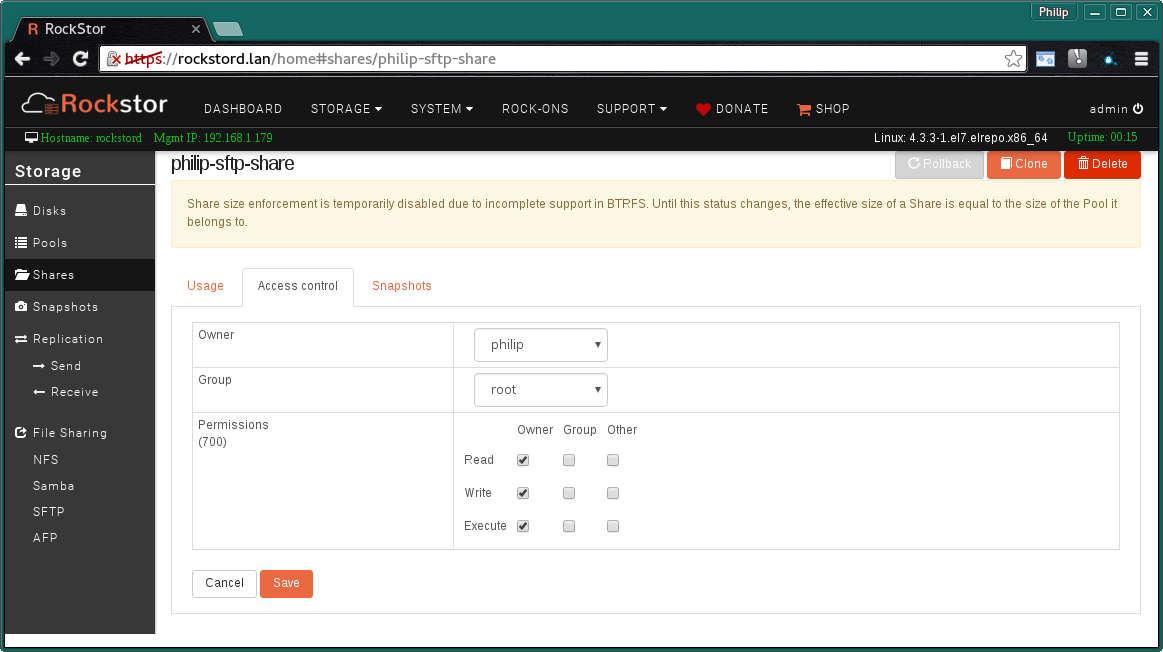Click the Snapshots camera icon in sidebar
The height and width of the screenshot is (652, 1163).
pos(21,306)
